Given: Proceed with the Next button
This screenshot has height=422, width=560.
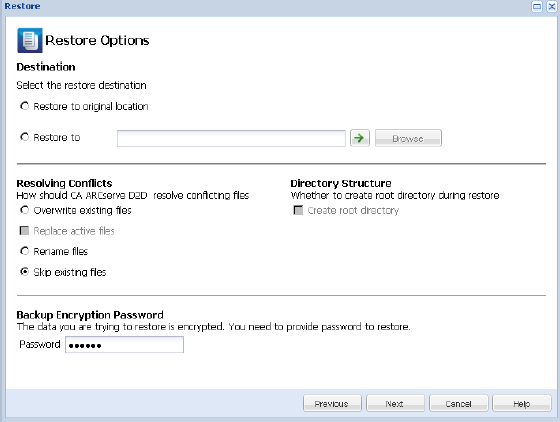Looking at the screenshot, I should point(395,403).
